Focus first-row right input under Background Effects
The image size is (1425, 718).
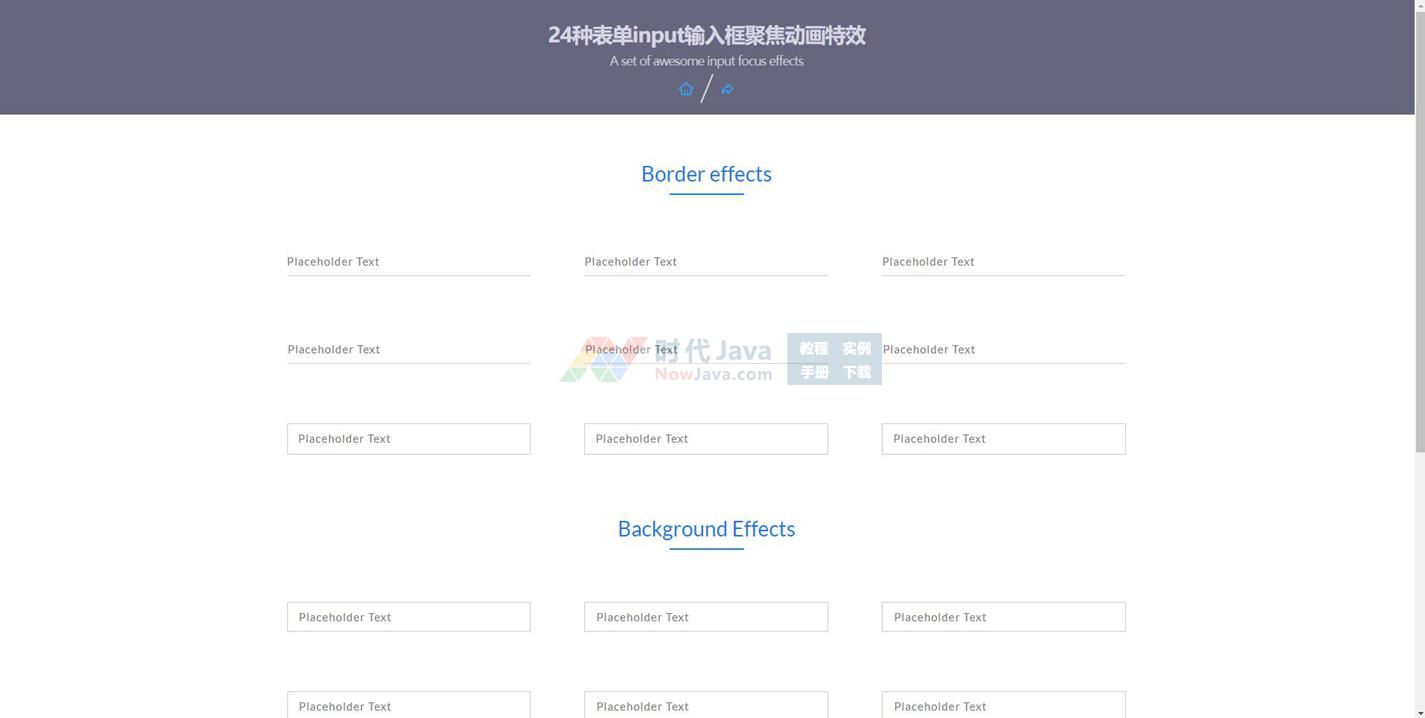[x=1003, y=617]
